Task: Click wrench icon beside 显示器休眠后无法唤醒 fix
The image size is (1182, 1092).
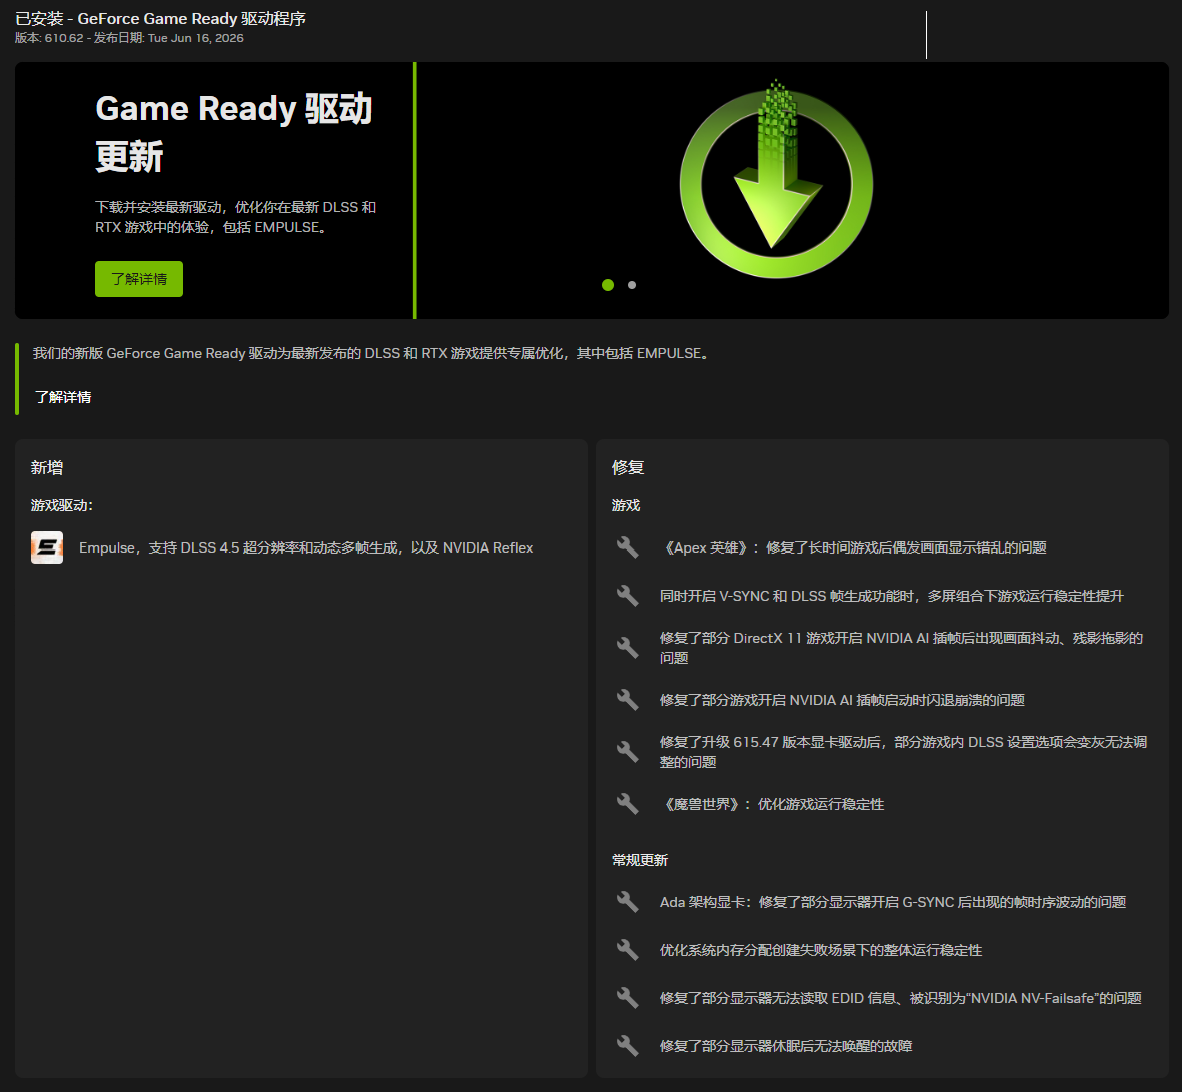Action: [x=627, y=1046]
